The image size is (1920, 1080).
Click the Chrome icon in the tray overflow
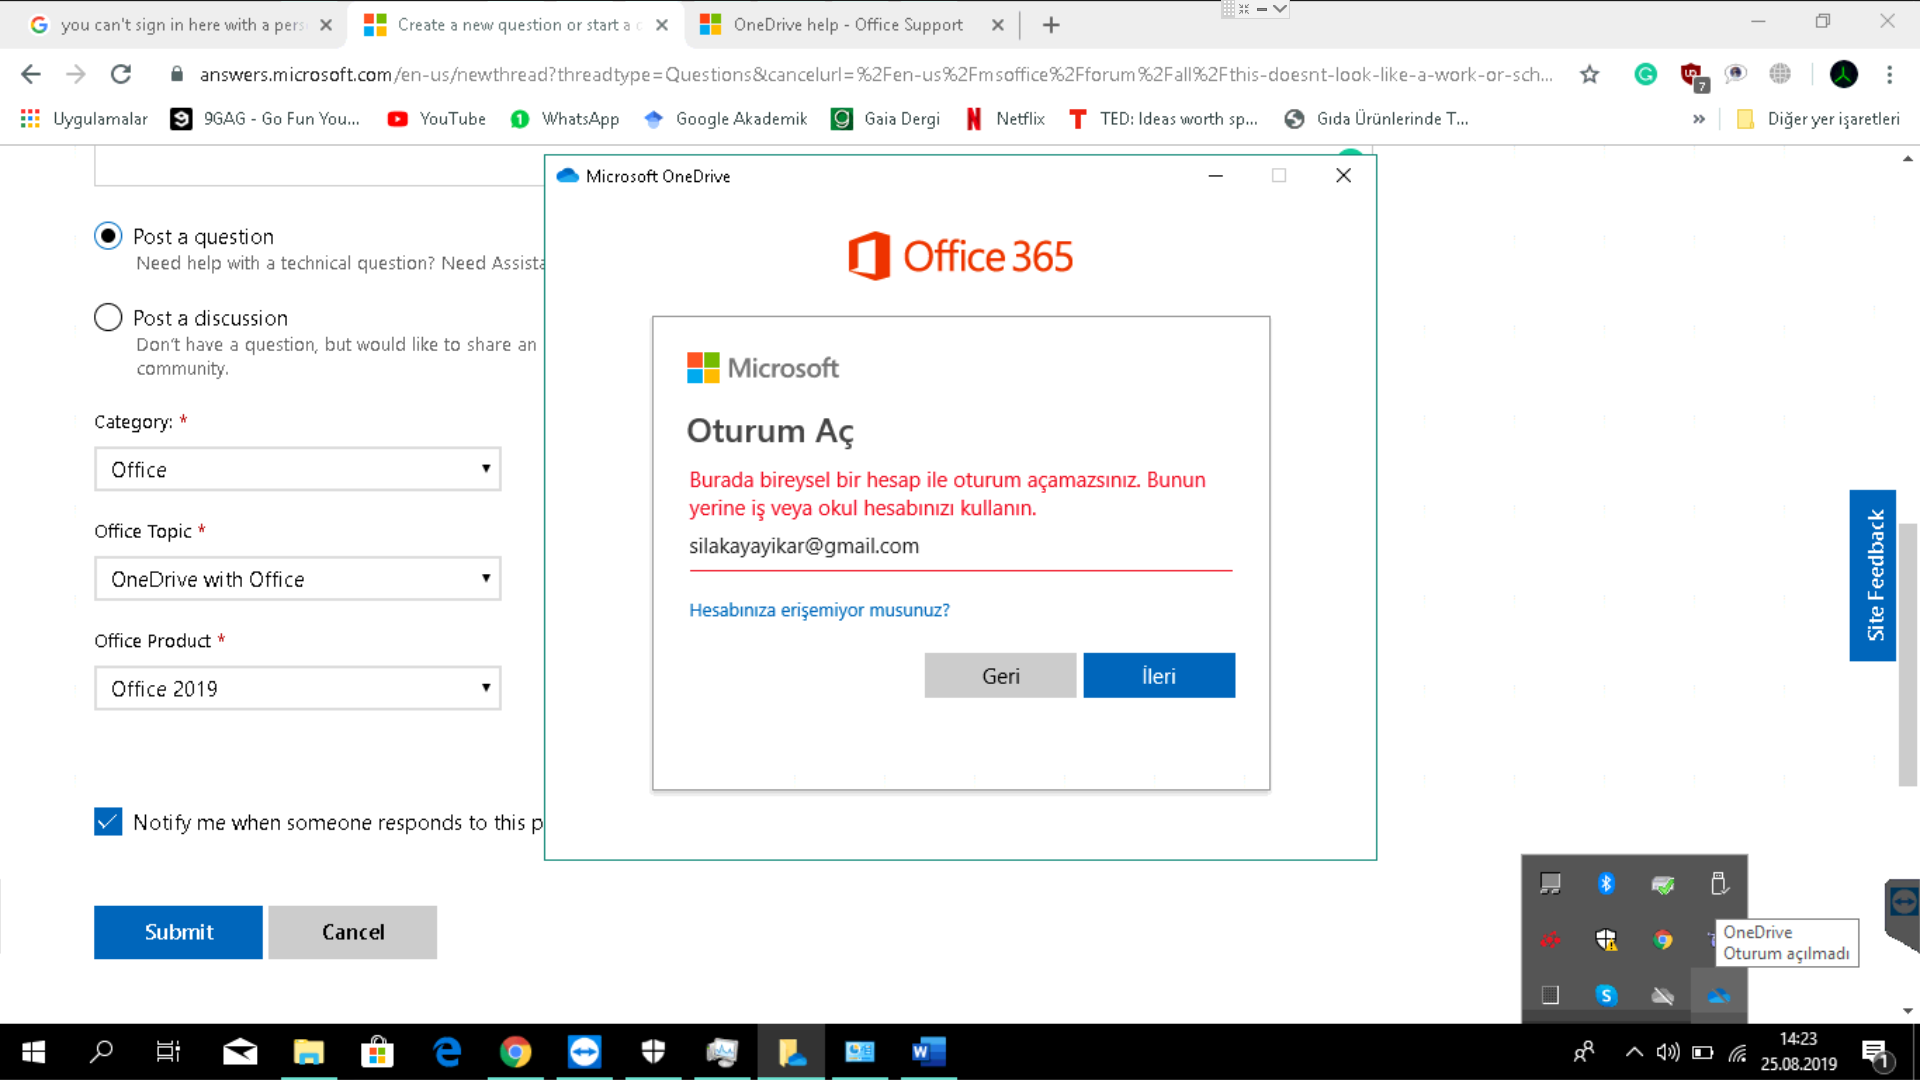coord(1662,940)
